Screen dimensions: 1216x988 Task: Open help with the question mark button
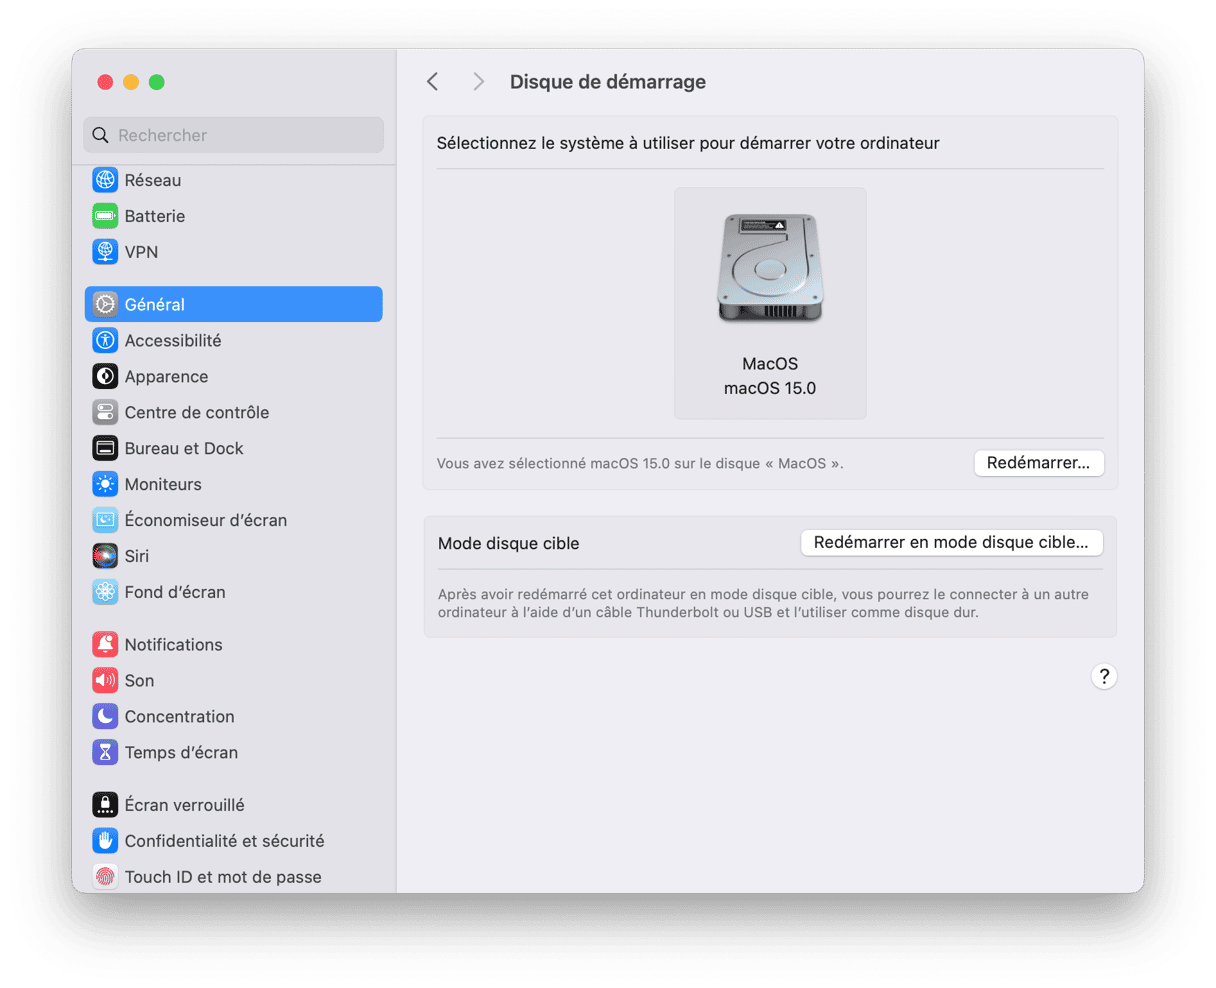[1104, 676]
